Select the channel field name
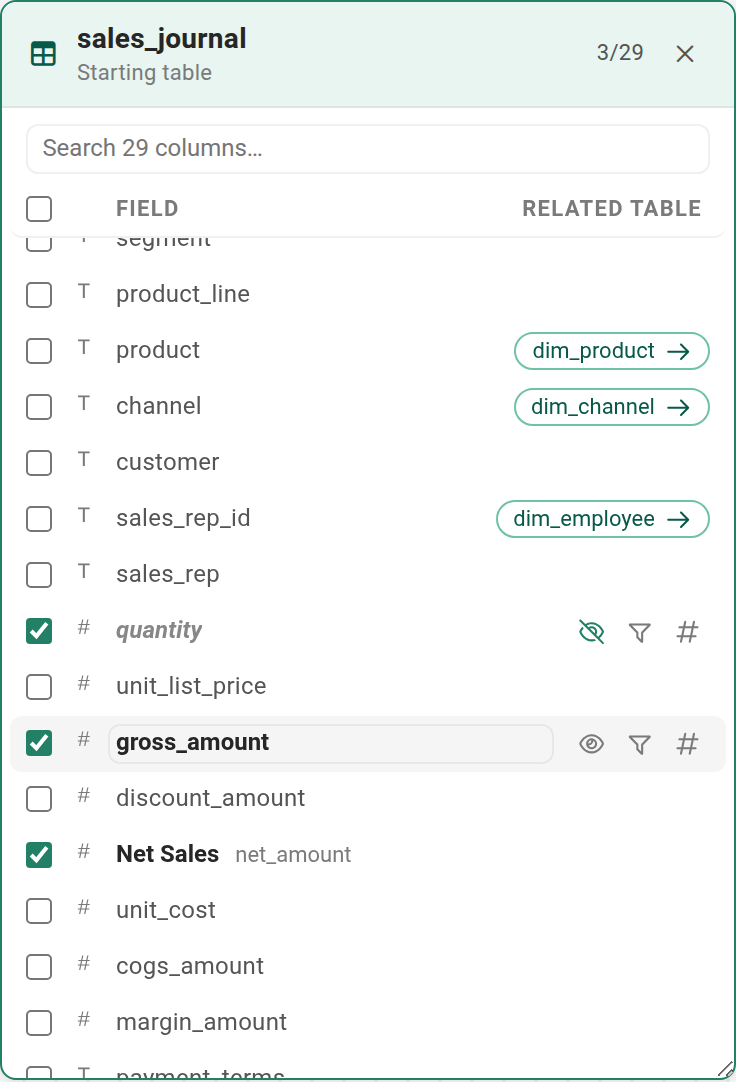The image size is (736, 1082). (x=159, y=406)
